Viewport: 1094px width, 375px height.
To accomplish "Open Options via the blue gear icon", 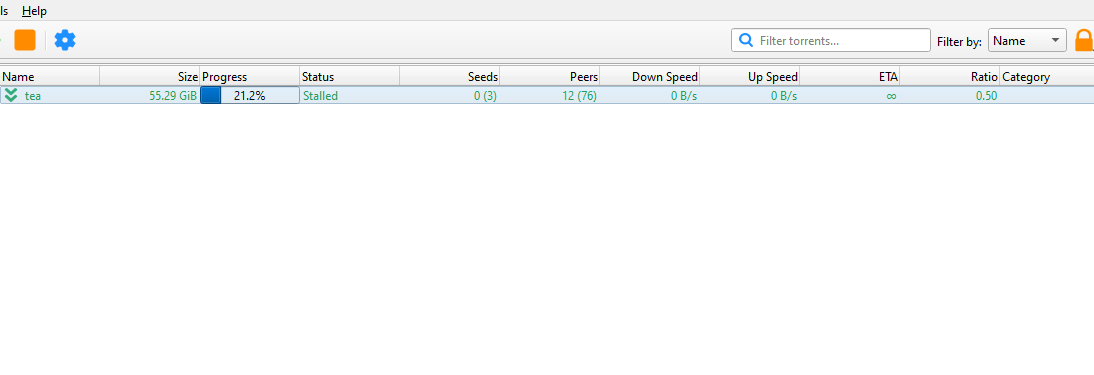I will pos(65,40).
